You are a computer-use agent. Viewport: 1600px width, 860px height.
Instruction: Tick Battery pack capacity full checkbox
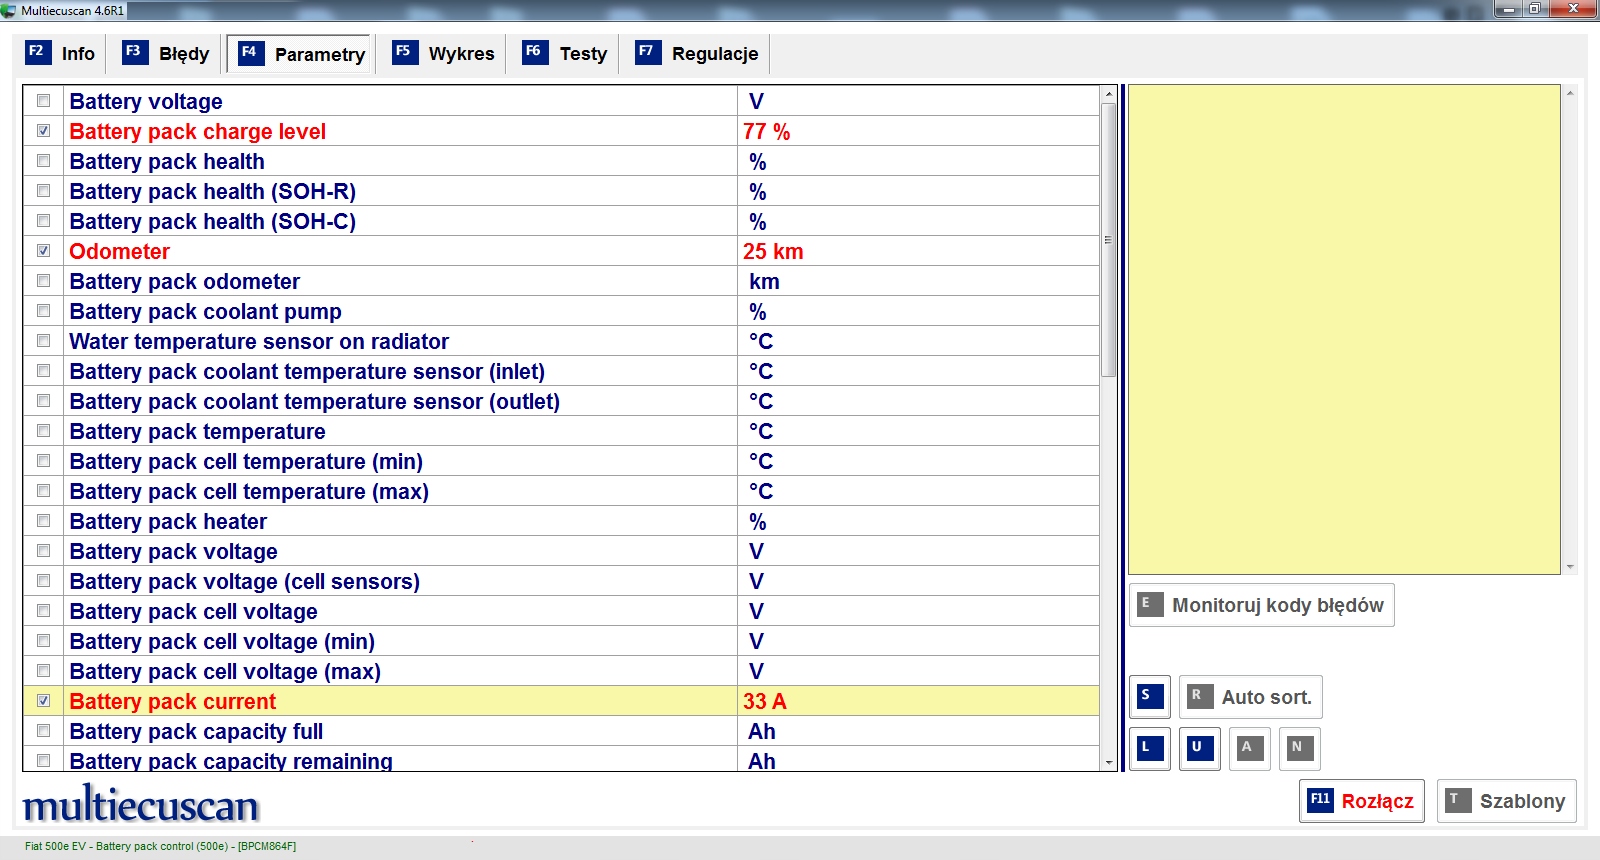coord(43,731)
